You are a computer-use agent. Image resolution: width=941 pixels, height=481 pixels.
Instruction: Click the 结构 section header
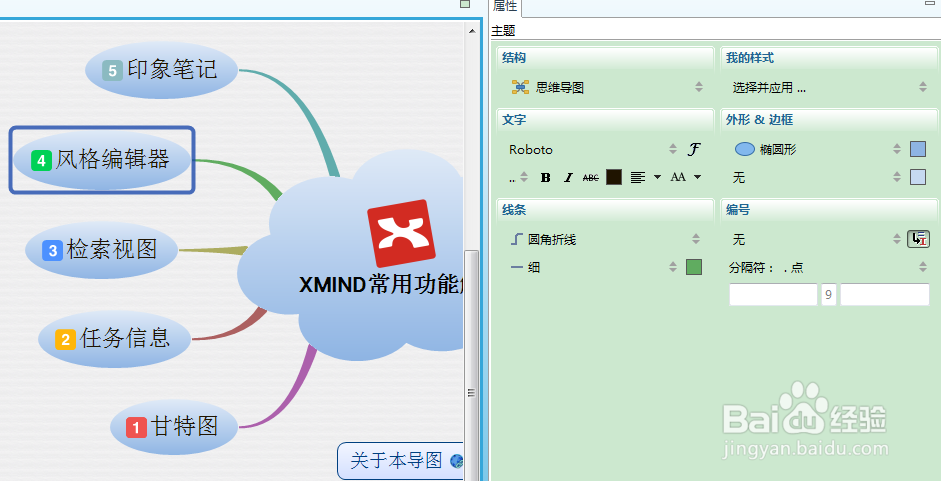(514, 58)
